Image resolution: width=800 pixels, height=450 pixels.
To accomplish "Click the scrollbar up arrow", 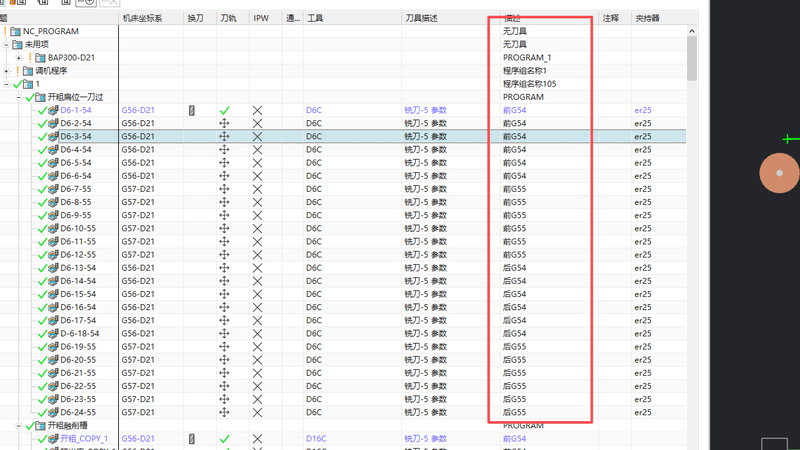I will pyautogui.click(x=692, y=31).
